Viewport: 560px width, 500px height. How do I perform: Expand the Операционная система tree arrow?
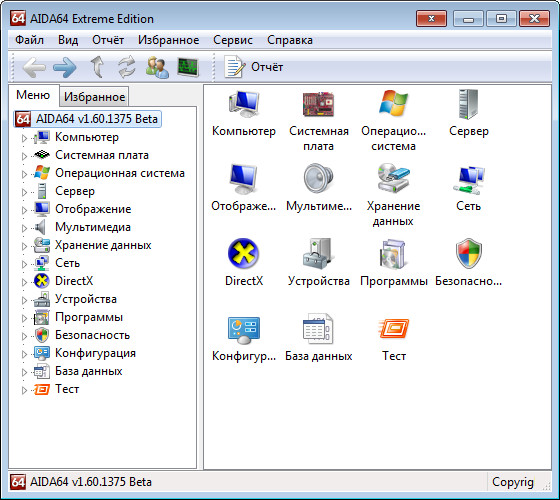point(24,174)
